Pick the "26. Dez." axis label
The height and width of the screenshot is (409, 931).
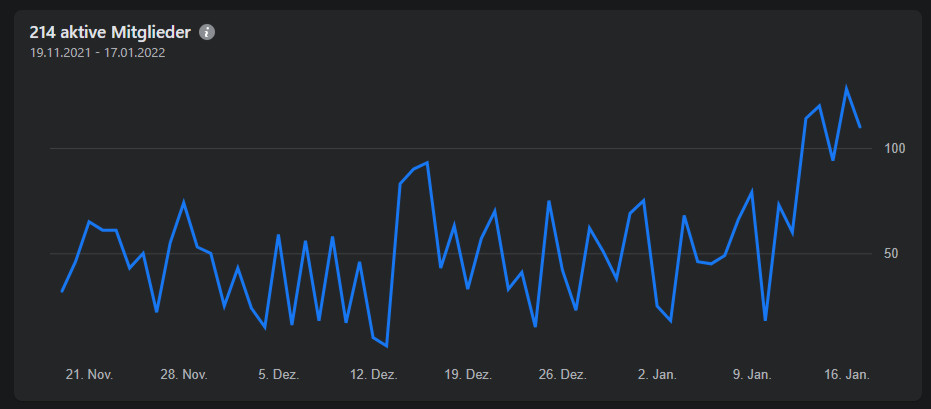pyautogui.click(x=561, y=375)
